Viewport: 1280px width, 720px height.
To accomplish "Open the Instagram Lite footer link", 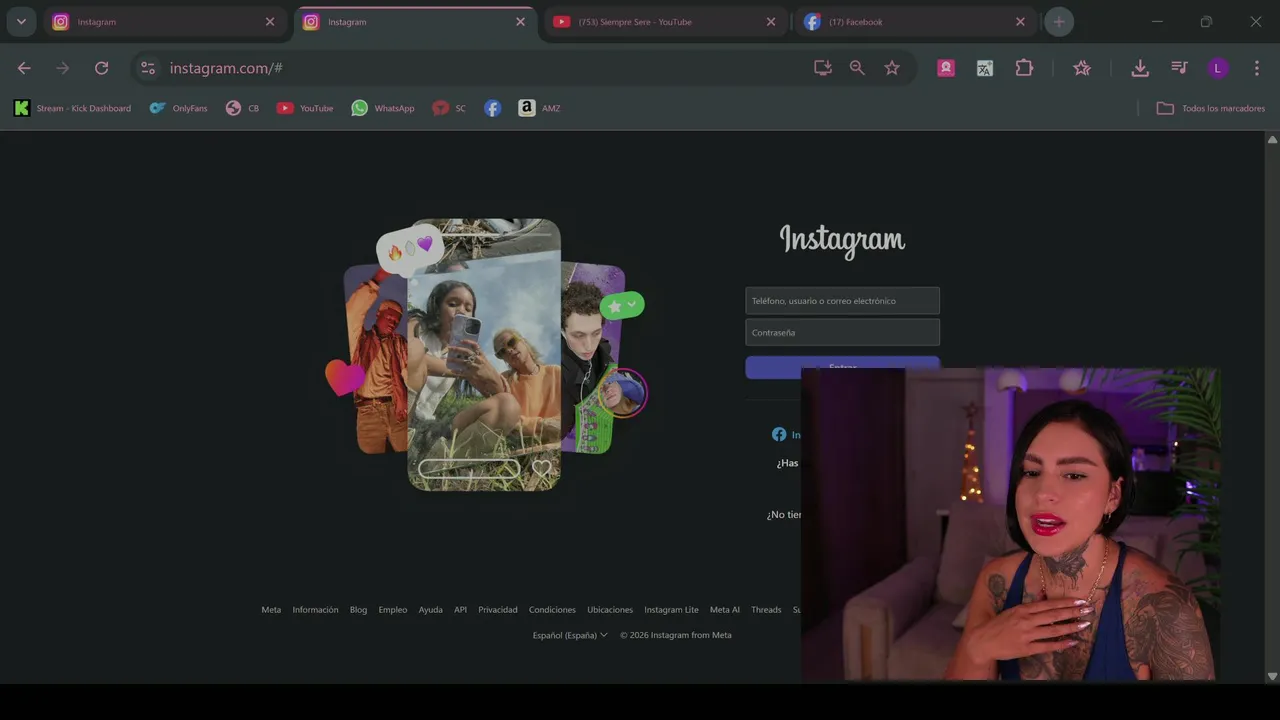I will pyautogui.click(x=671, y=610).
